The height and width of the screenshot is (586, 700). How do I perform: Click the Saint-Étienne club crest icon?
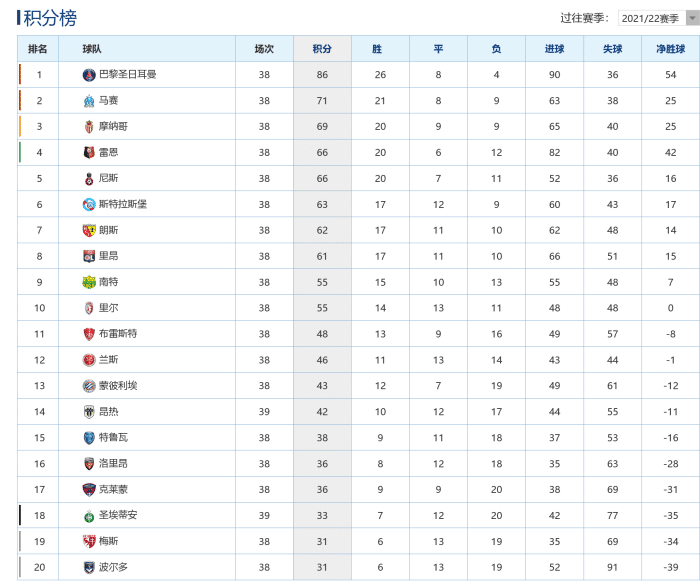click(x=89, y=516)
